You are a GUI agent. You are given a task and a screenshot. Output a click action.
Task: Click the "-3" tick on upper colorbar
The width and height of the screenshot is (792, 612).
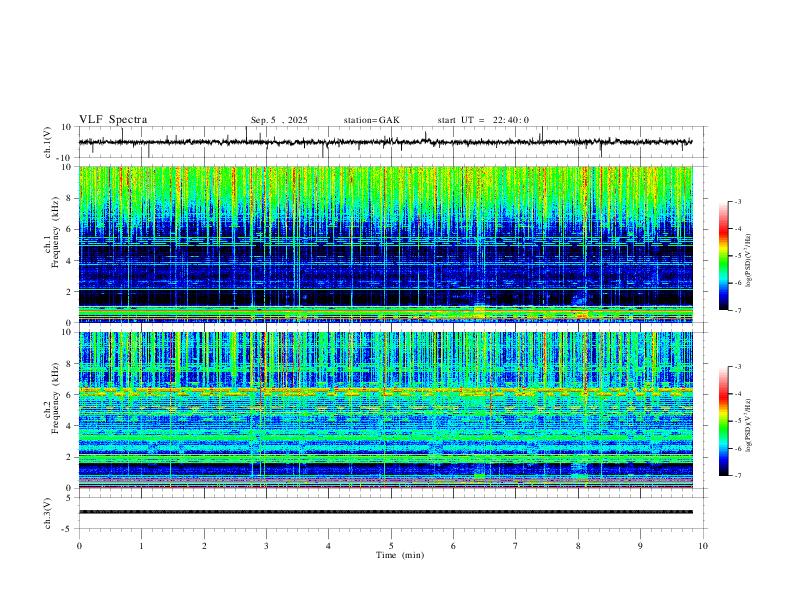(737, 201)
